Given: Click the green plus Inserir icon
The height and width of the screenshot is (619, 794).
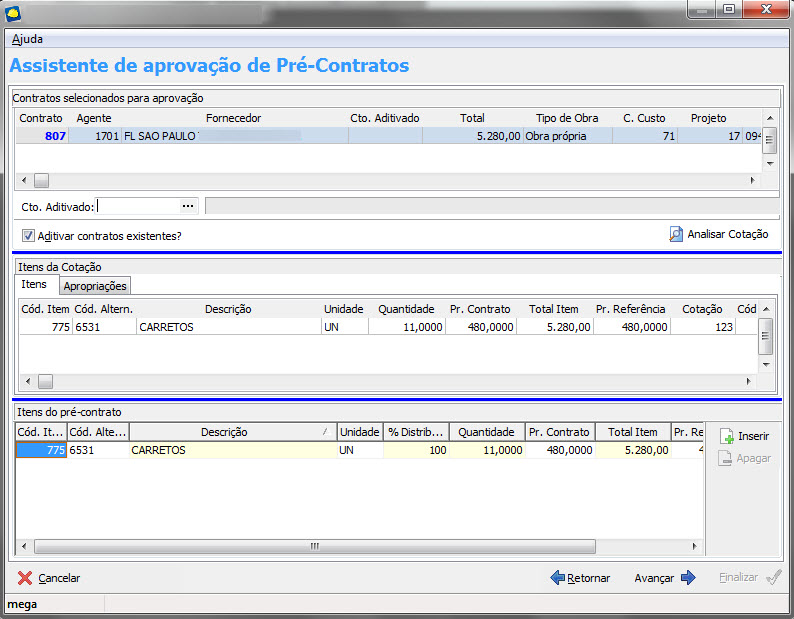Looking at the screenshot, I should tap(727, 437).
